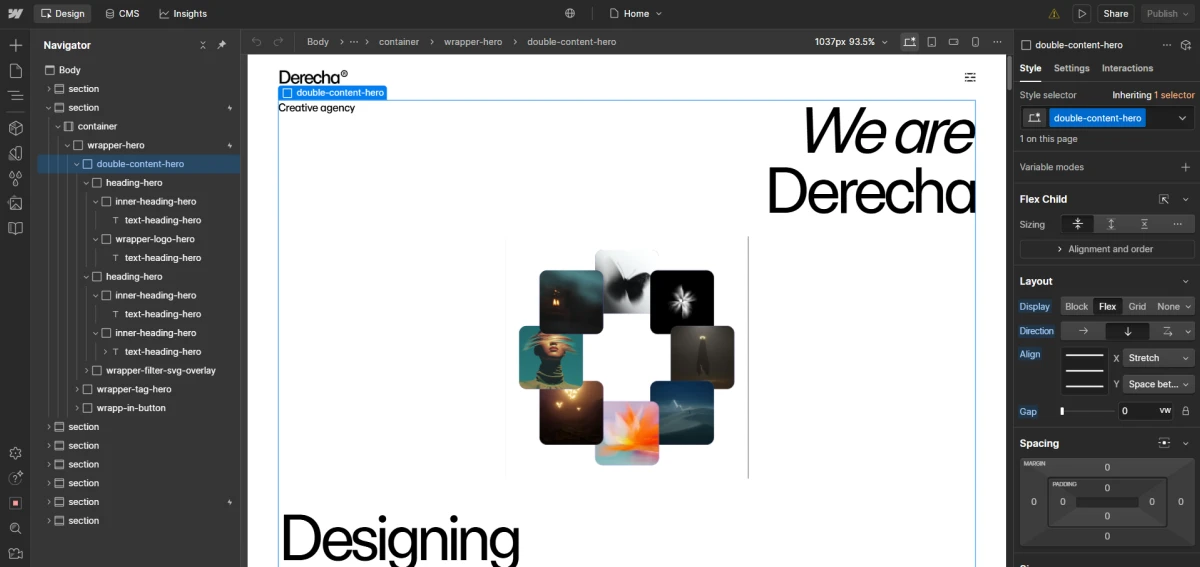Image resolution: width=1200 pixels, height=567 pixels.
Task: Open the Style selectors droplets panel
Action: tap(15, 178)
